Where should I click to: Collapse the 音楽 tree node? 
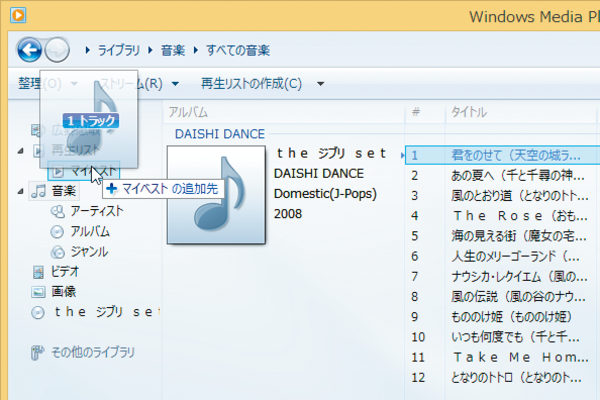pyautogui.click(x=20, y=191)
